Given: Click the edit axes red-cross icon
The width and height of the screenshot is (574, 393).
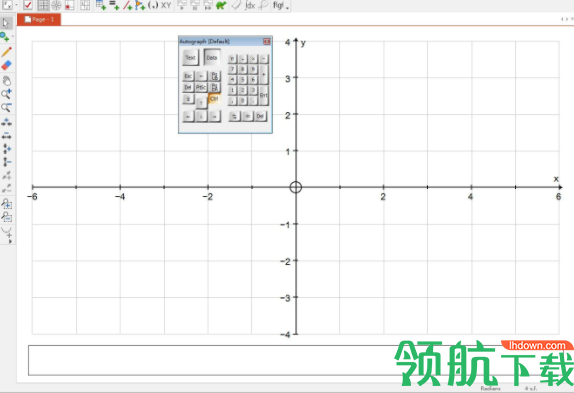Looking at the screenshot, I should (69, 5).
